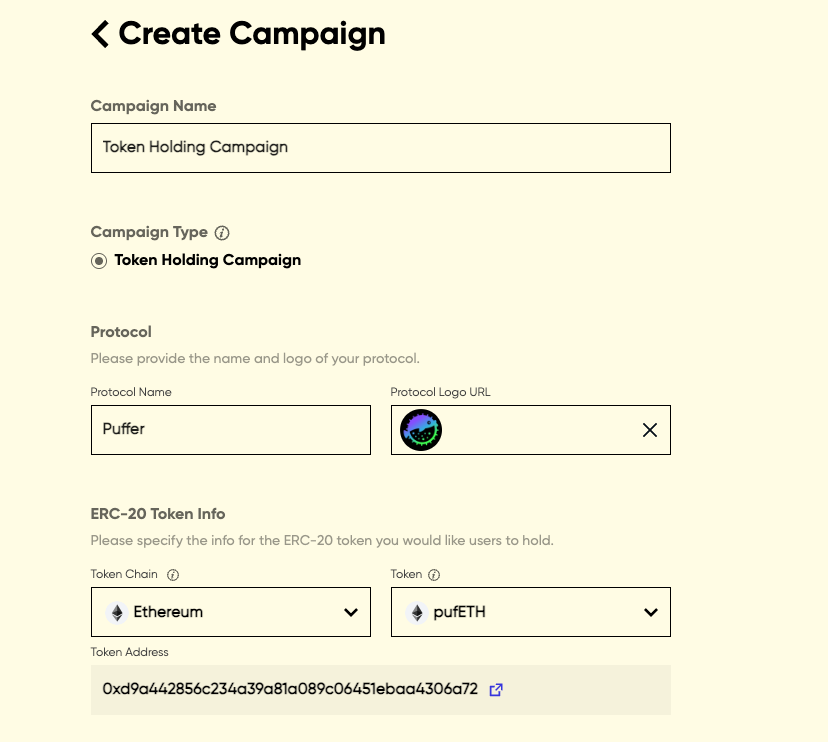Expand the Token dropdown arrow next to pufETH
The width and height of the screenshot is (828, 742).
pos(651,612)
